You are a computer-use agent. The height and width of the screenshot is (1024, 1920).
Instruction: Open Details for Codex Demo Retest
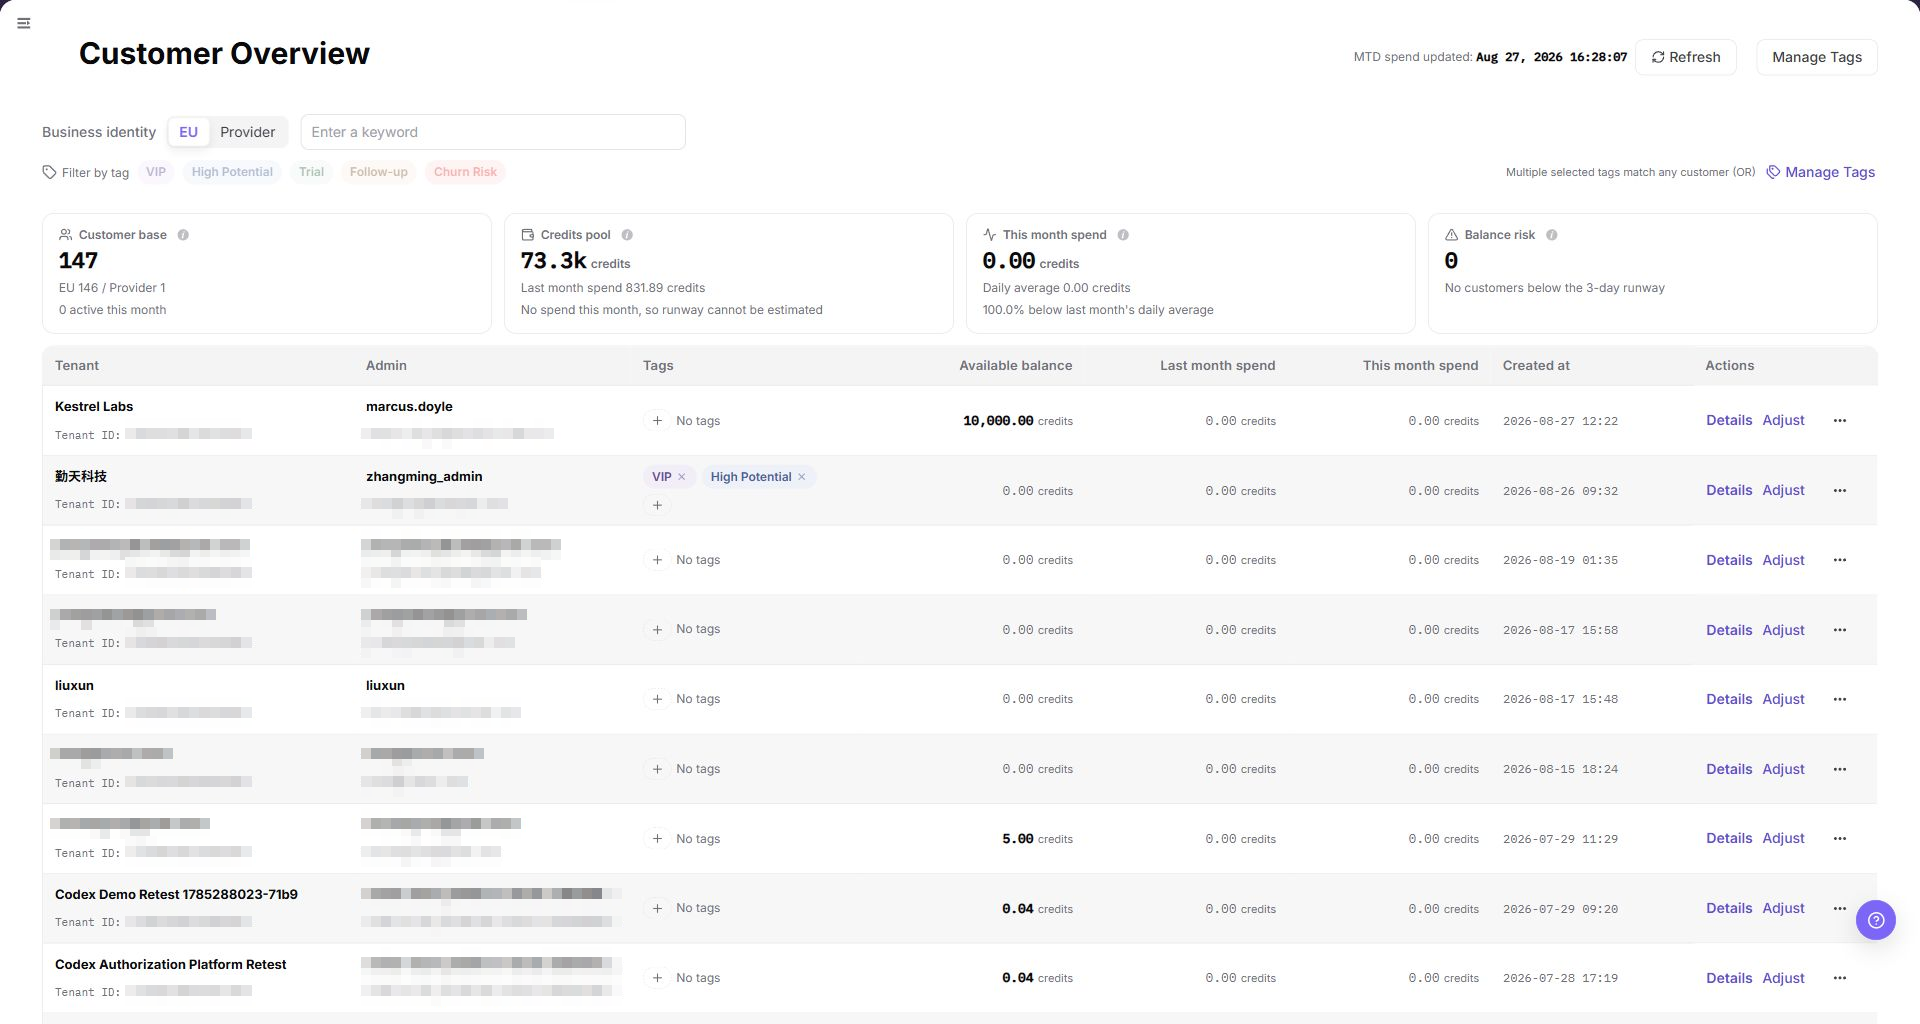(x=1729, y=908)
